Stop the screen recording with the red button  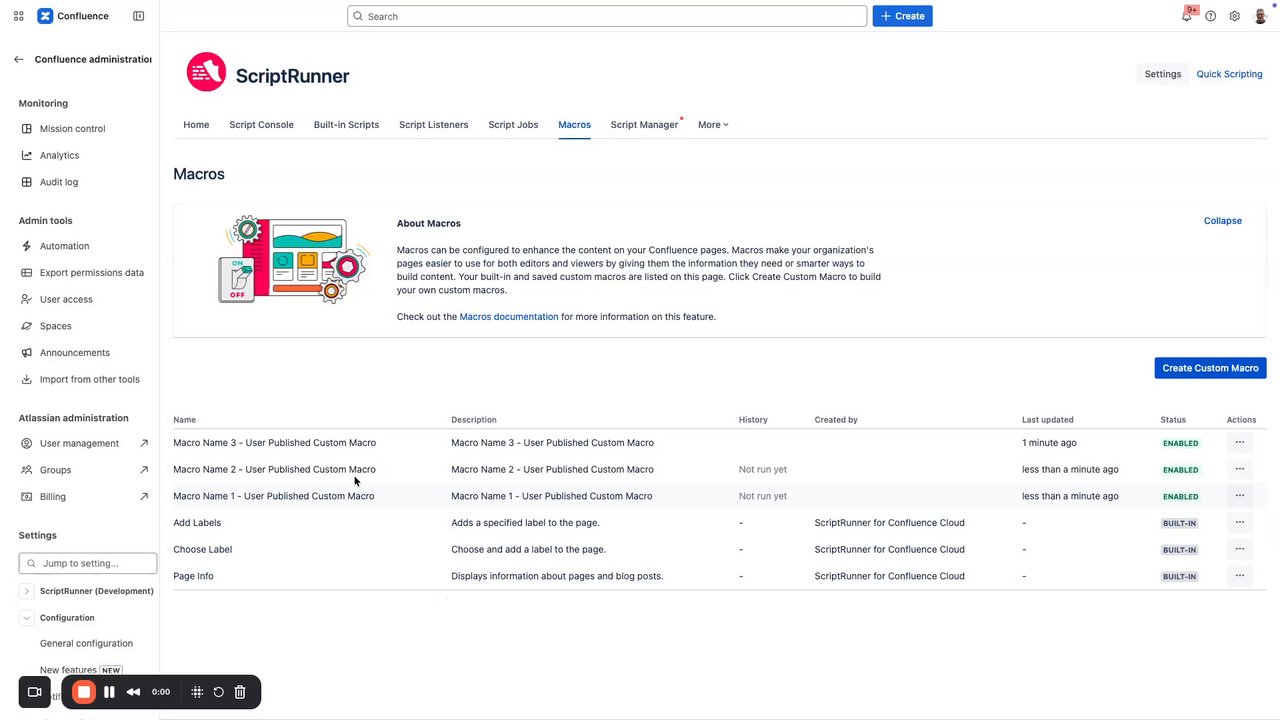tap(84, 692)
